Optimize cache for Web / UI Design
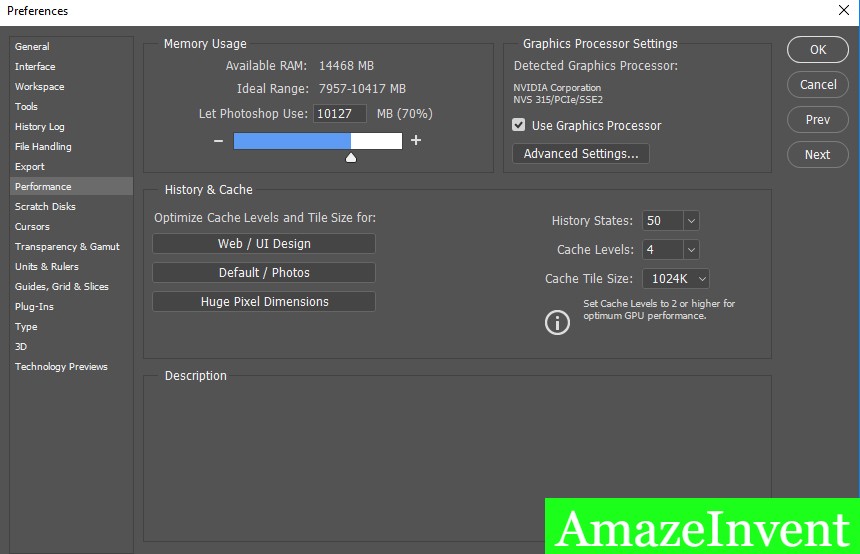 [x=264, y=244]
